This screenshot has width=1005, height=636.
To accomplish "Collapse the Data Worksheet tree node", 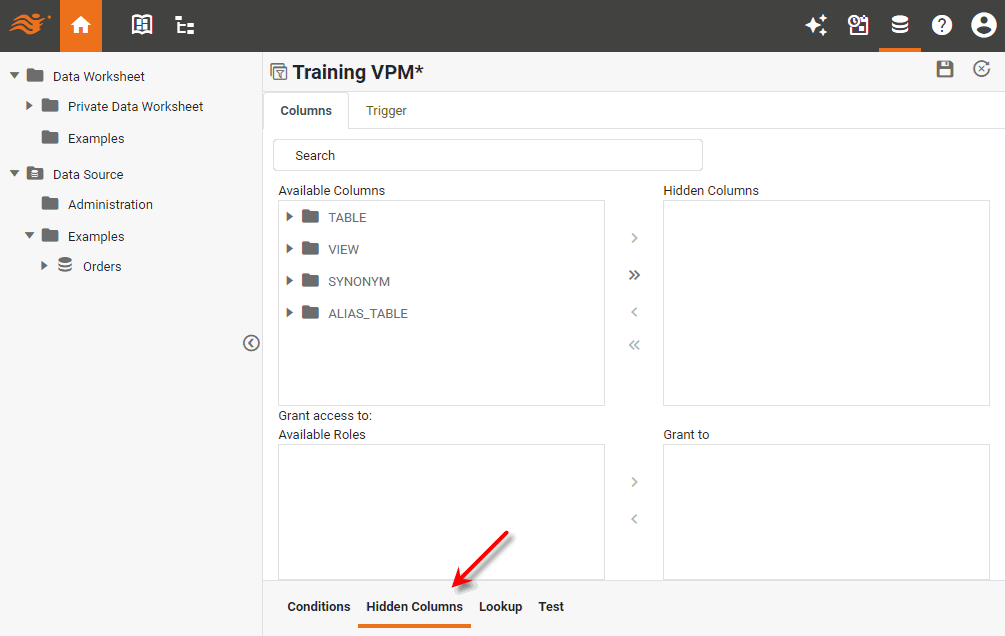I will [15, 76].
